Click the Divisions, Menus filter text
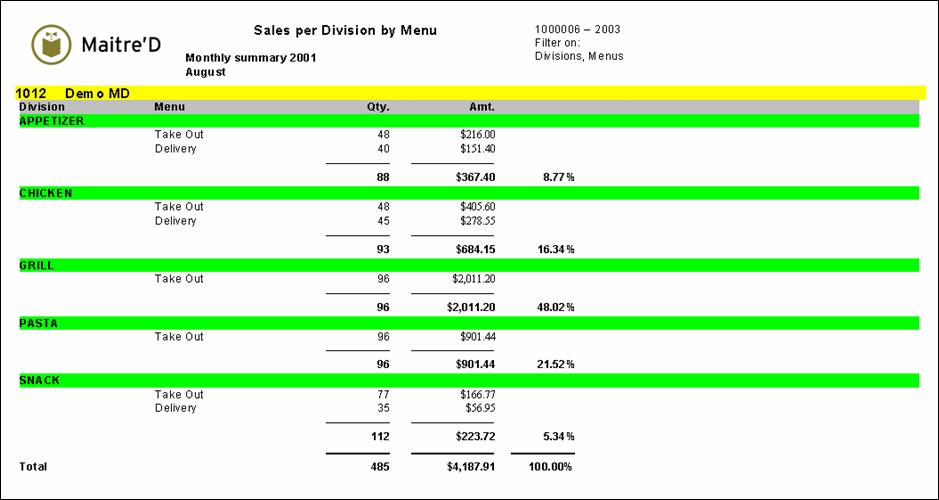 pyautogui.click(x=579, y=56)
